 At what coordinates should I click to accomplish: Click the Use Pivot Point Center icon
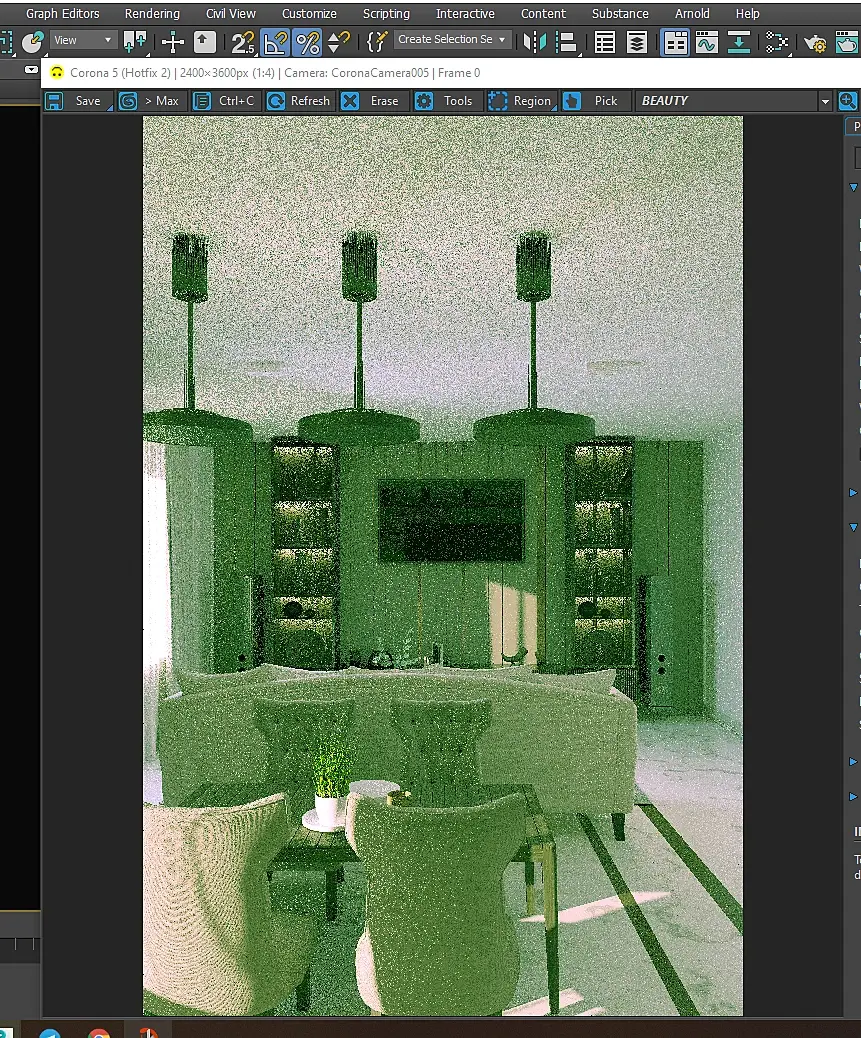[x=136, y=42]
